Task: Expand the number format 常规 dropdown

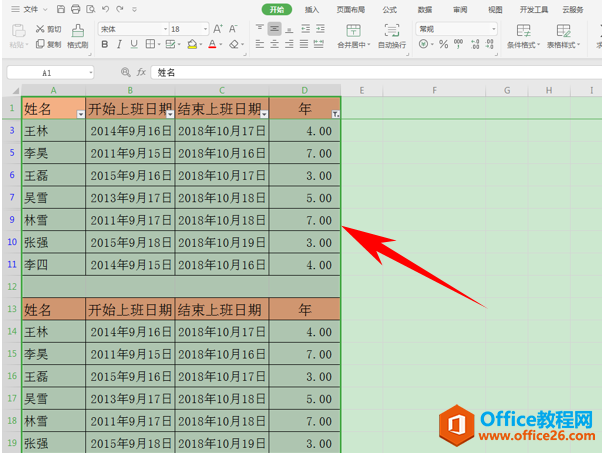Action: (x=493, y=29)
